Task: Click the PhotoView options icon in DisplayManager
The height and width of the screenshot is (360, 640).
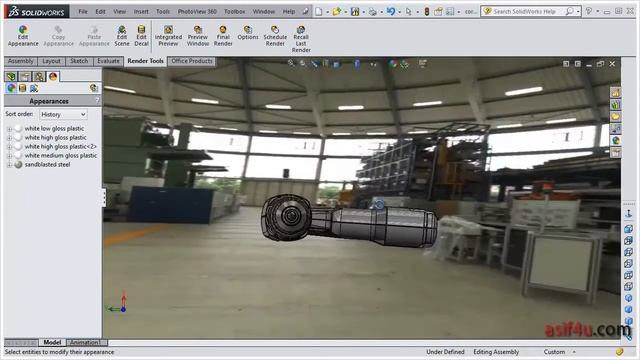Action: pos(93,88)
